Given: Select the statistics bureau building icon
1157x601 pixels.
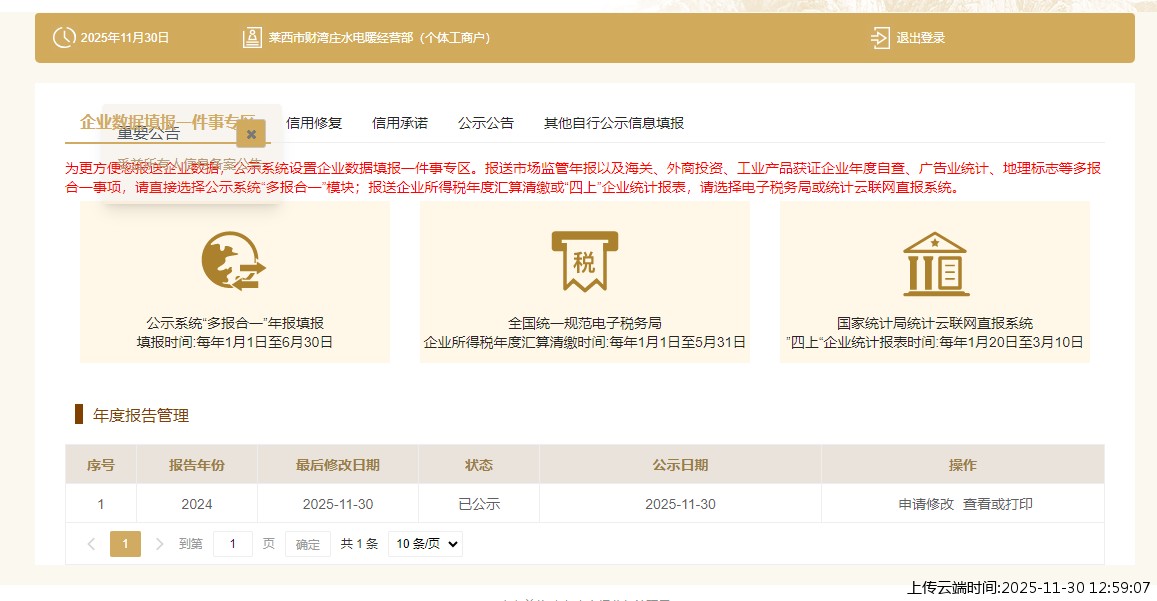Looking at the screenshot, I should click(934, 262).
